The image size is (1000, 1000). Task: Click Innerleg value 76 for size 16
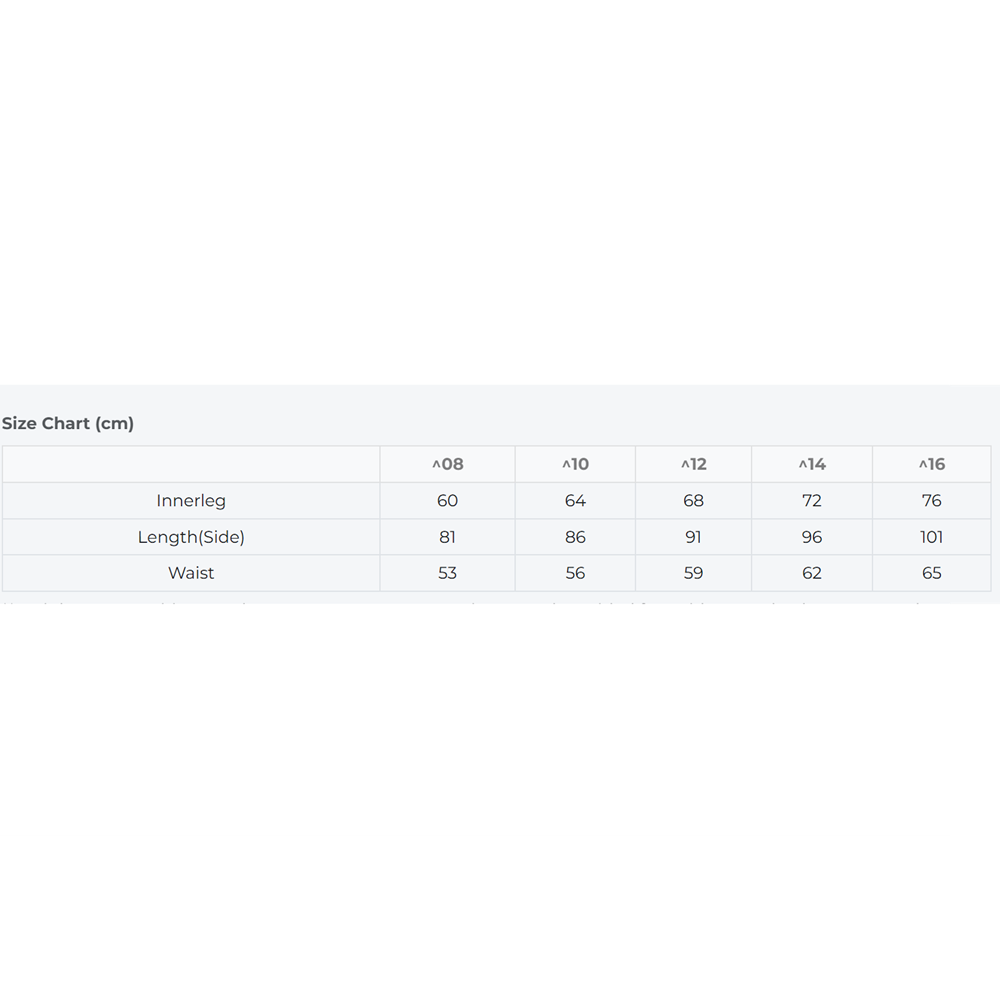(932, 501)
